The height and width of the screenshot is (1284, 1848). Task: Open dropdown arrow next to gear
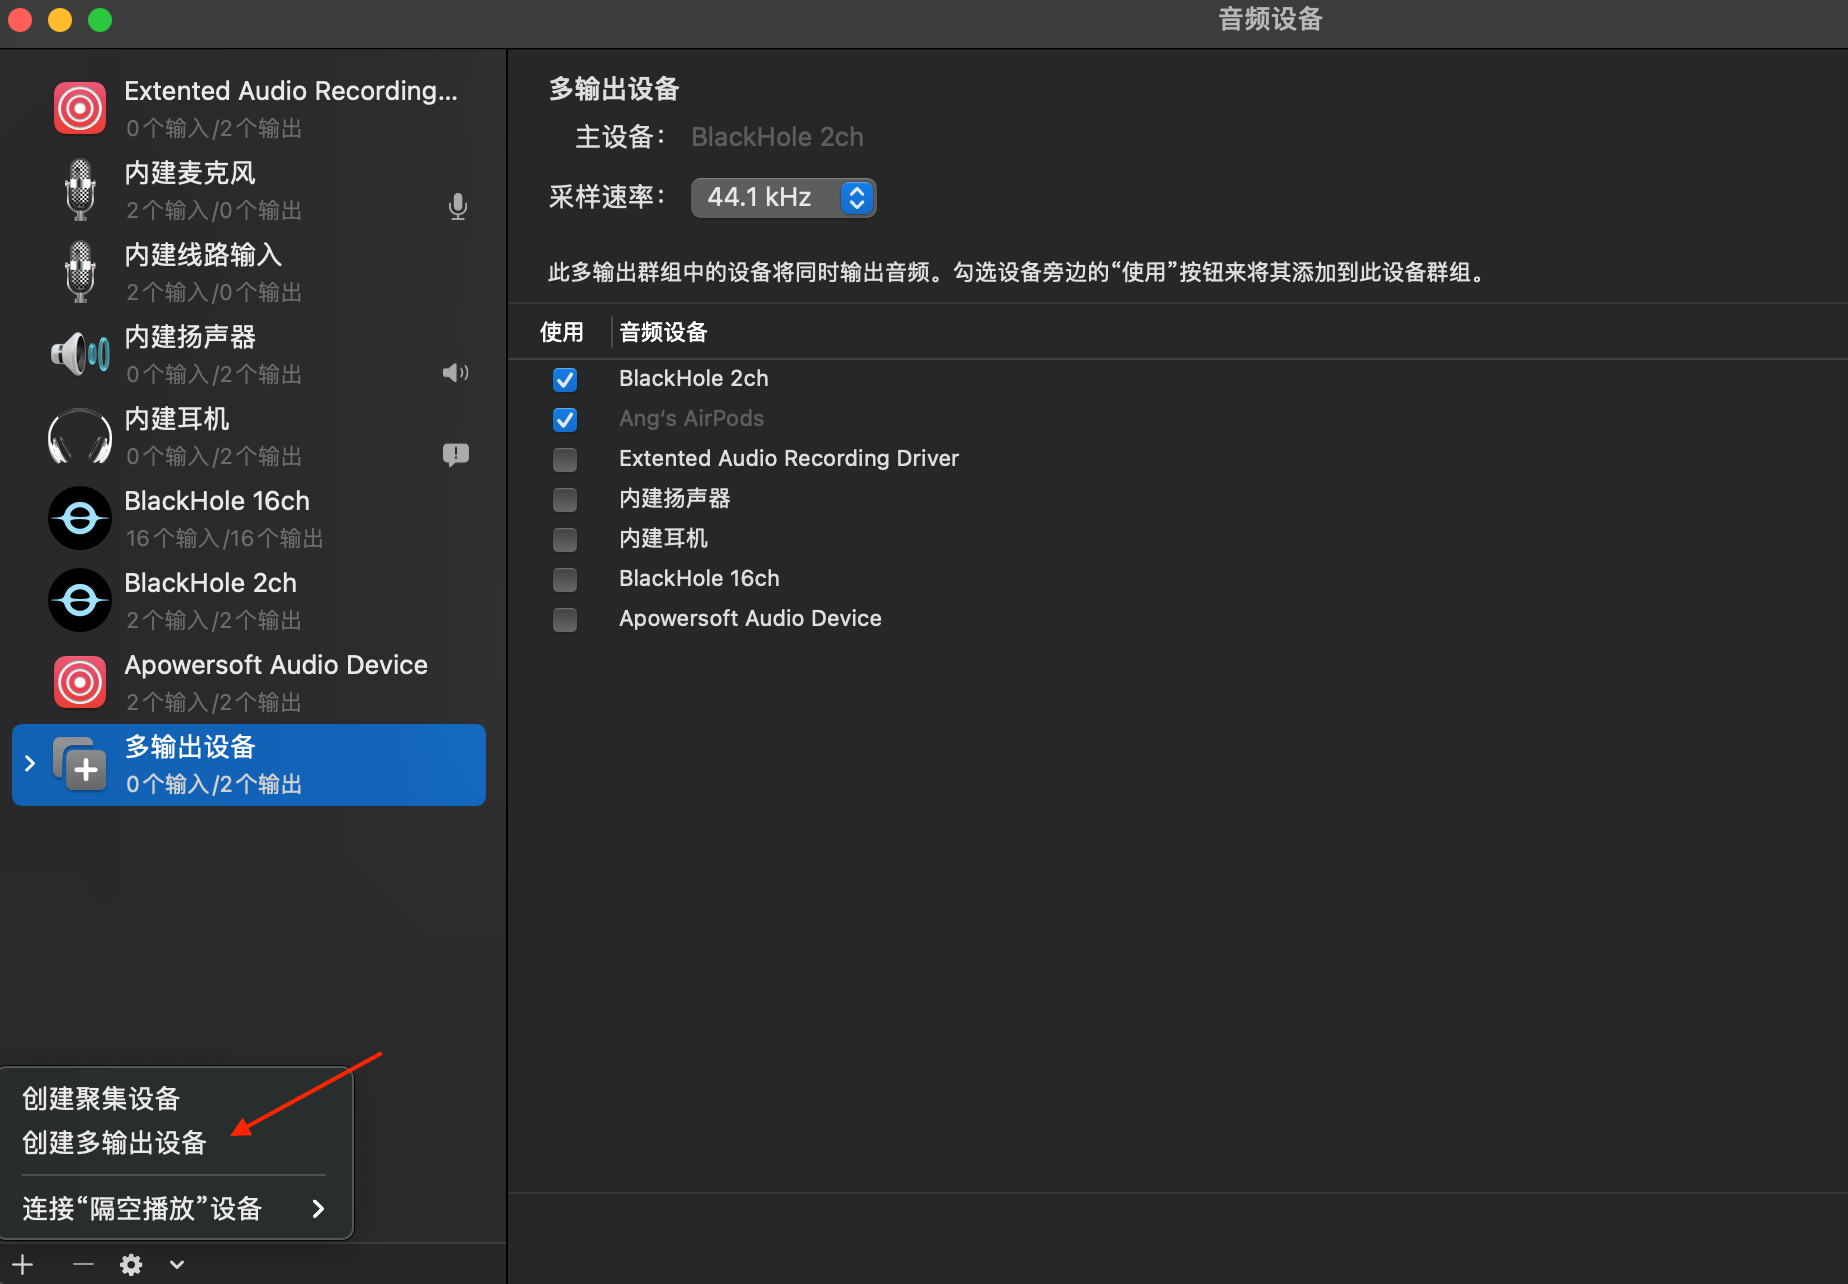(x=177, y=1265)
